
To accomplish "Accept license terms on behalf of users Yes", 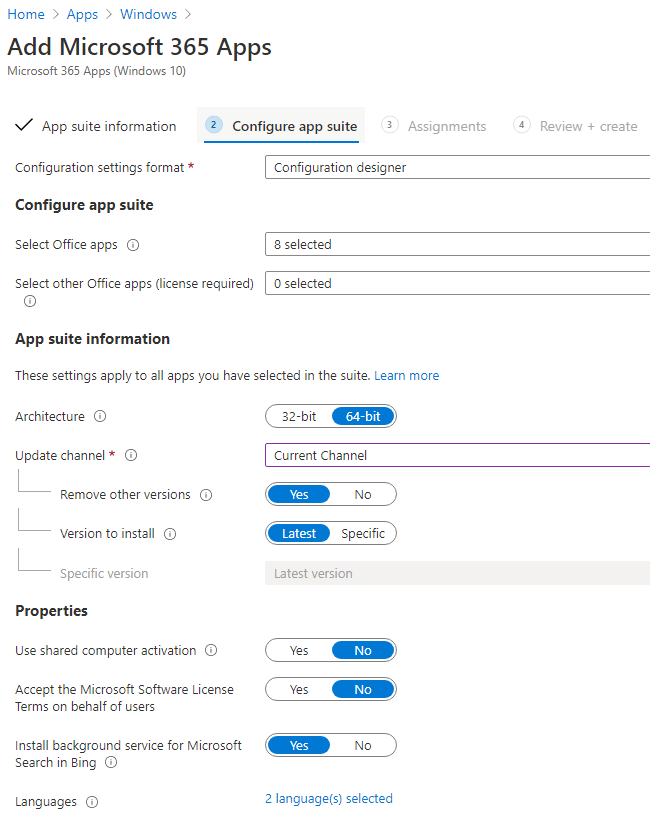I will click(299, 690).
